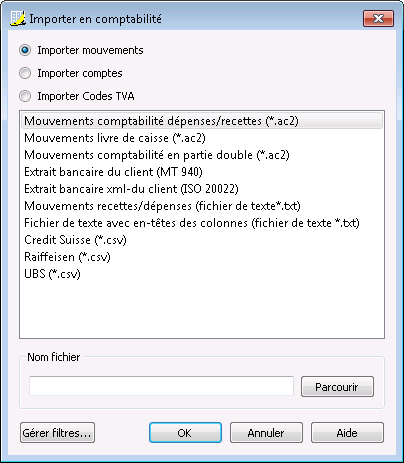Choose Mouvements comptabilité en partie double
The height and width of the screenshot is (463, 404).
tap(202, 155)
